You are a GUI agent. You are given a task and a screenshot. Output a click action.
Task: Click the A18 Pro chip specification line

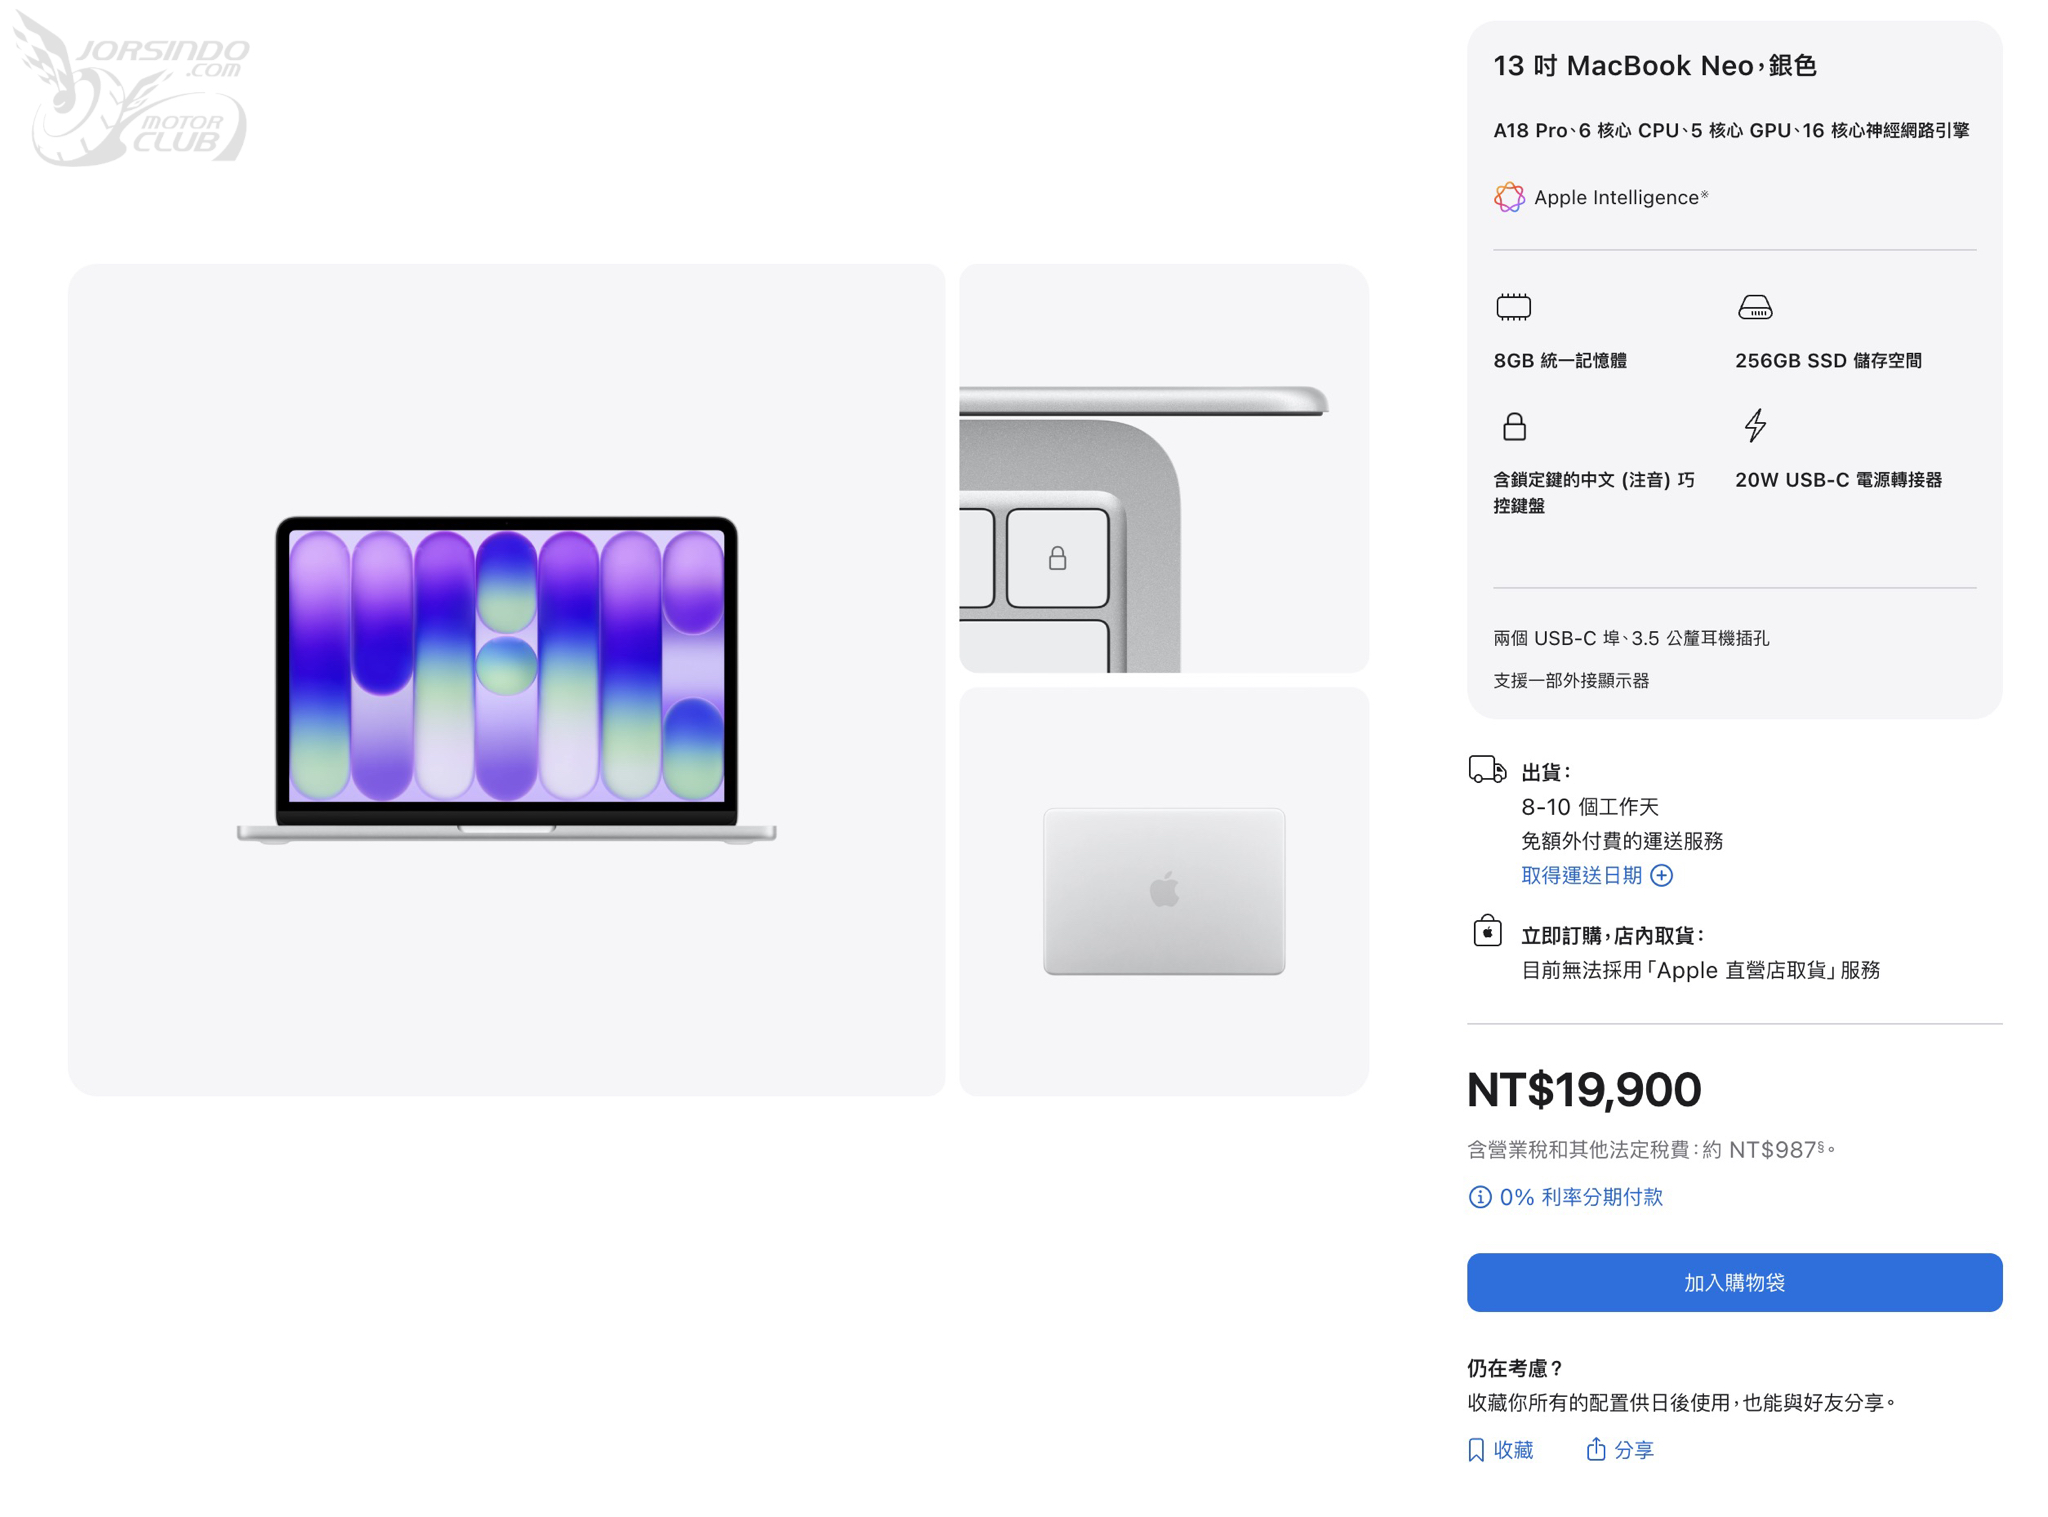coord(1731,131)
